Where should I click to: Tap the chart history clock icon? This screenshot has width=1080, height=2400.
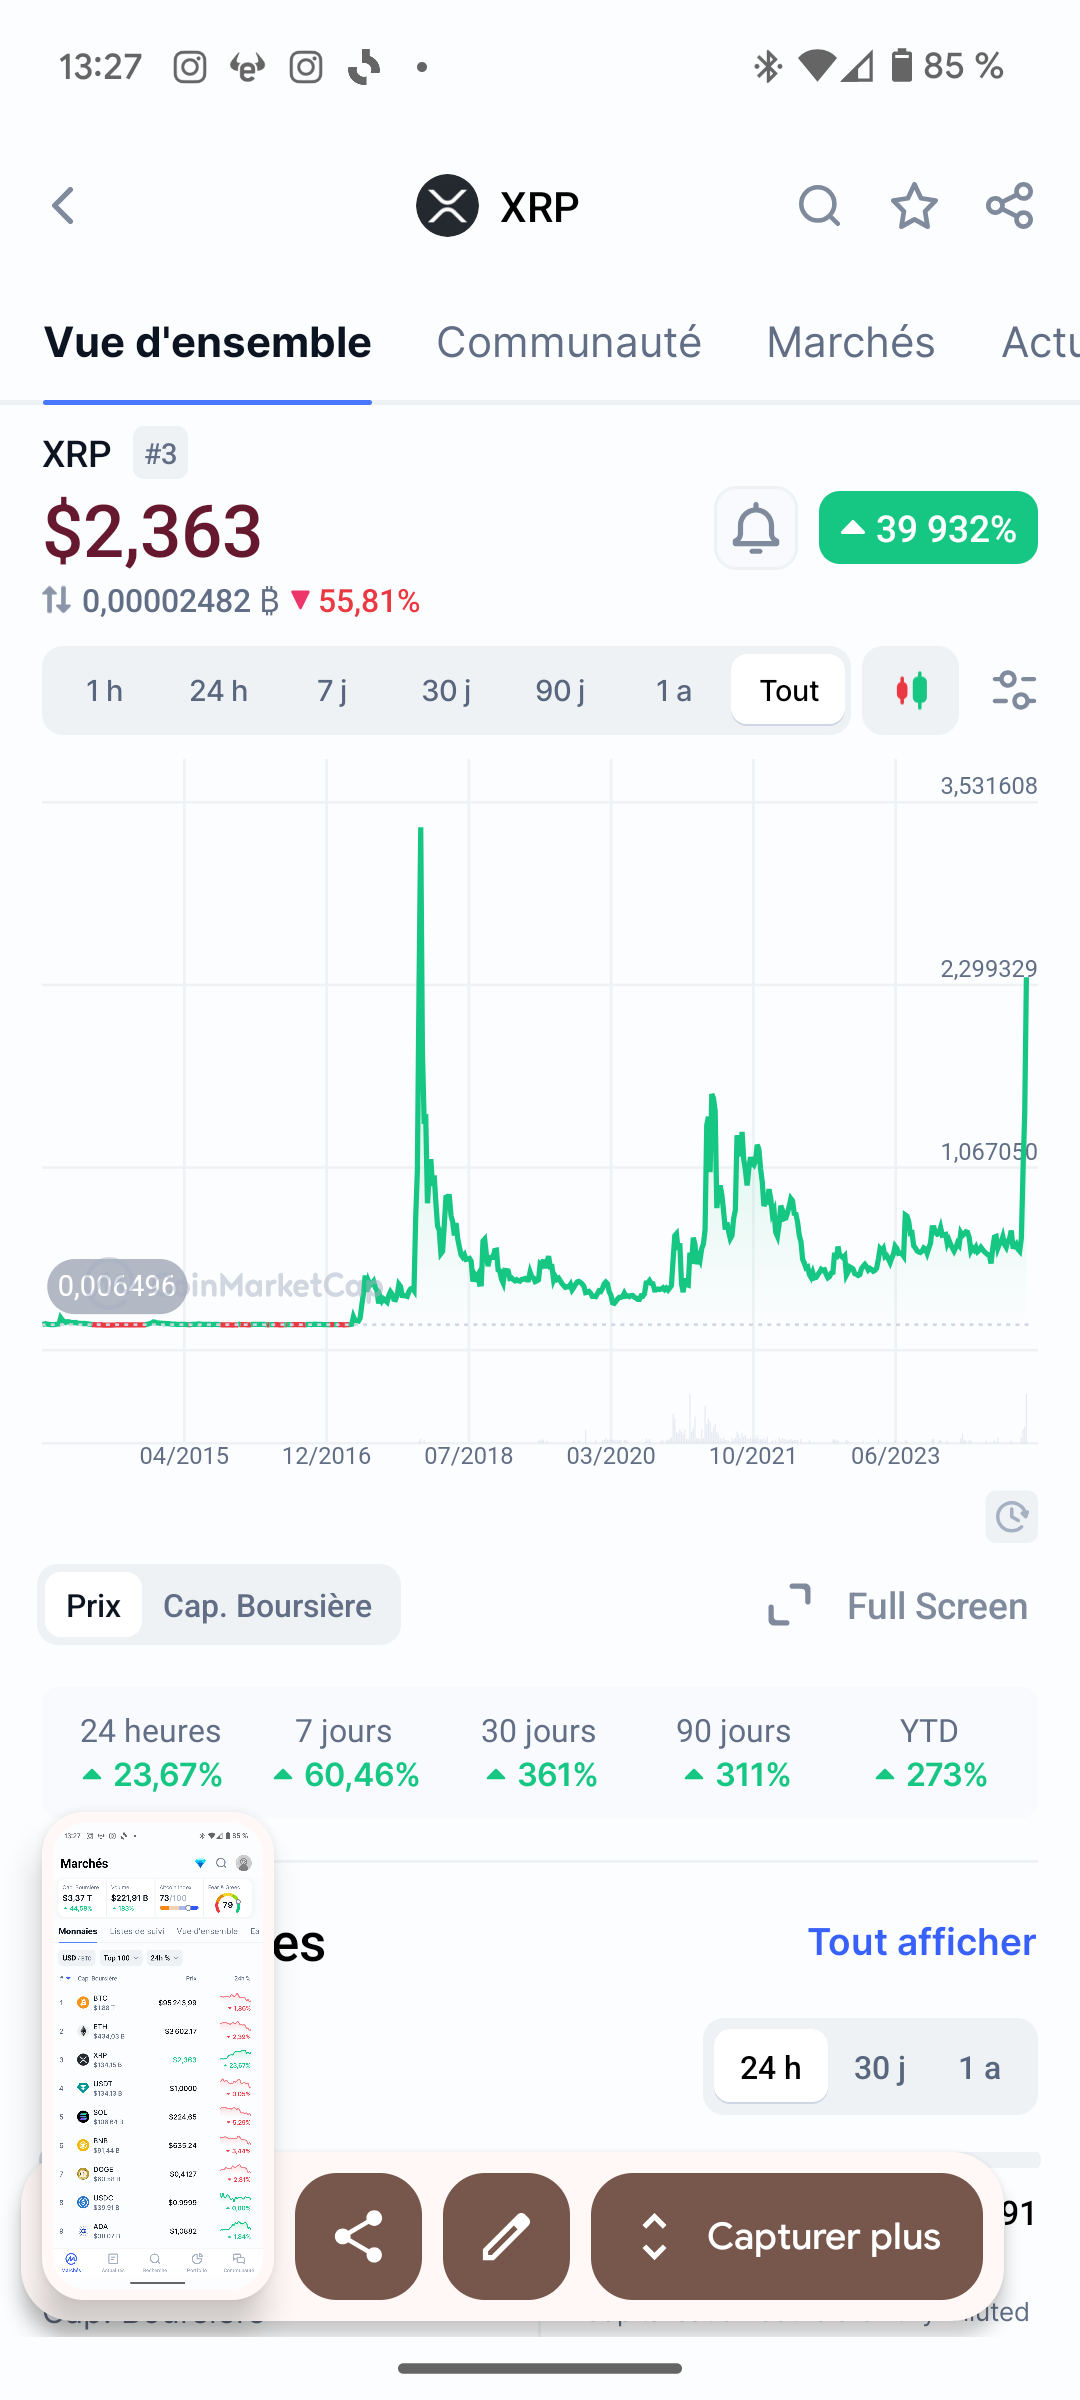click(1011, 1517)
